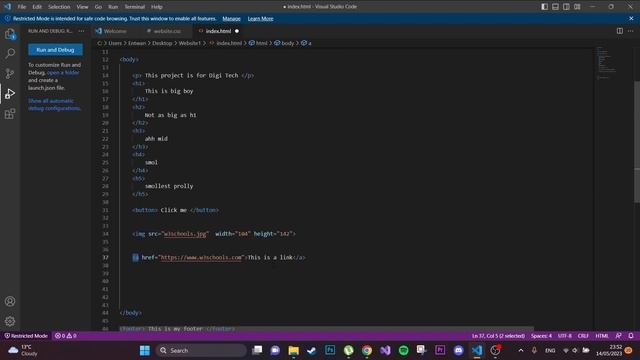Open the Source Control view
This screenshot has width=640, height=360.
coord(10,73)
